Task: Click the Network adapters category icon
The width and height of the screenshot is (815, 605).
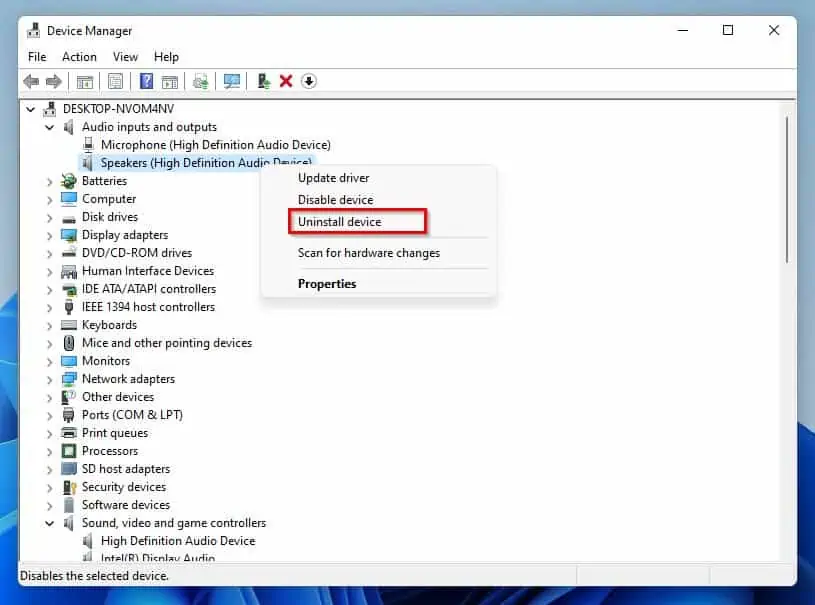Action: tap(69, 379)
